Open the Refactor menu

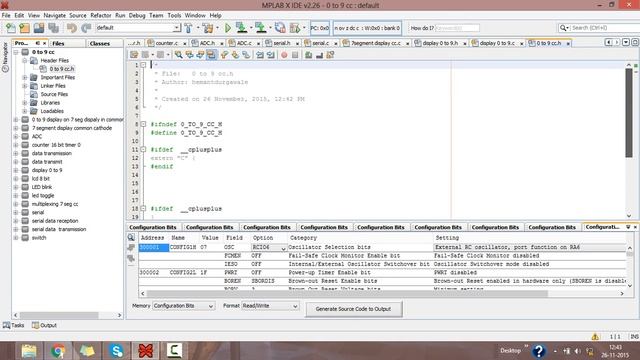coord(101,16)
